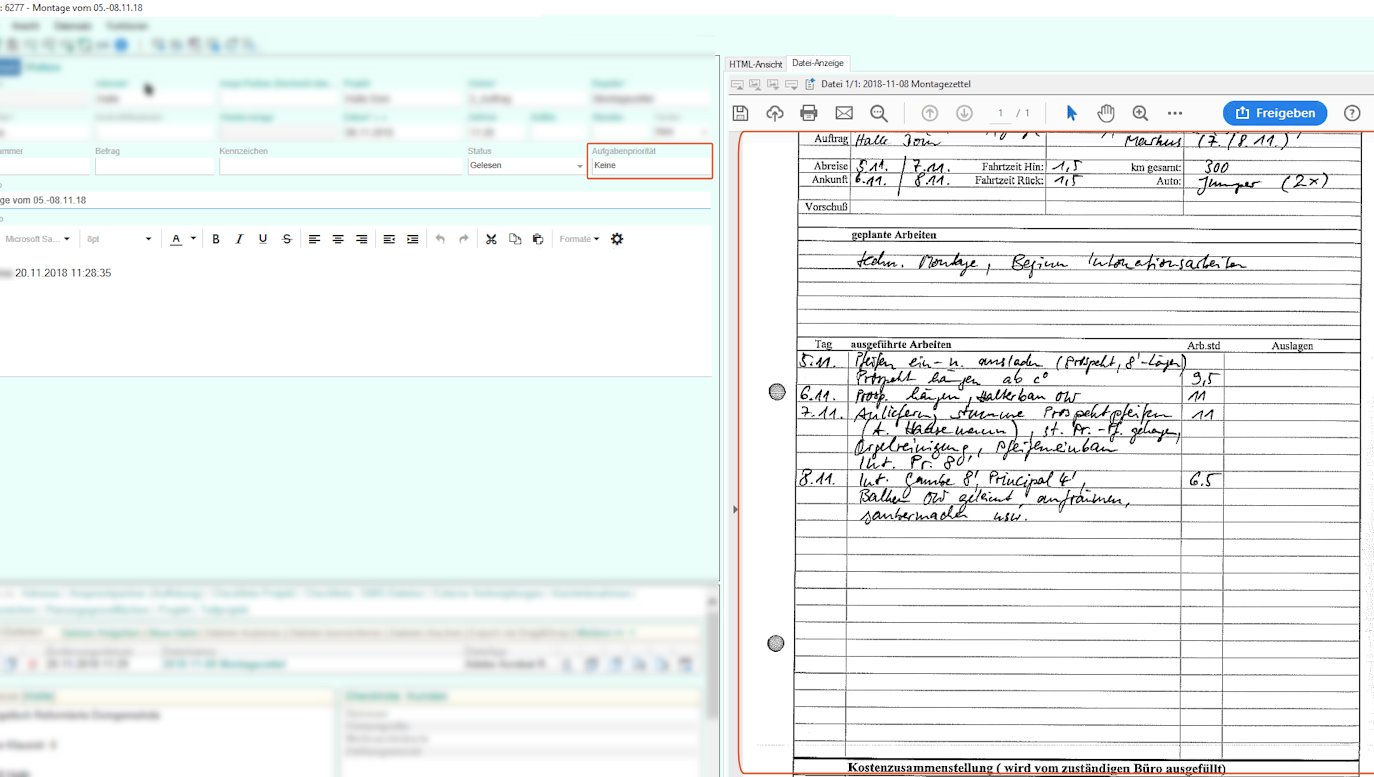Open the Formate dropdown
Viewport: 1374px width, 777px height.
pos(579,239)
